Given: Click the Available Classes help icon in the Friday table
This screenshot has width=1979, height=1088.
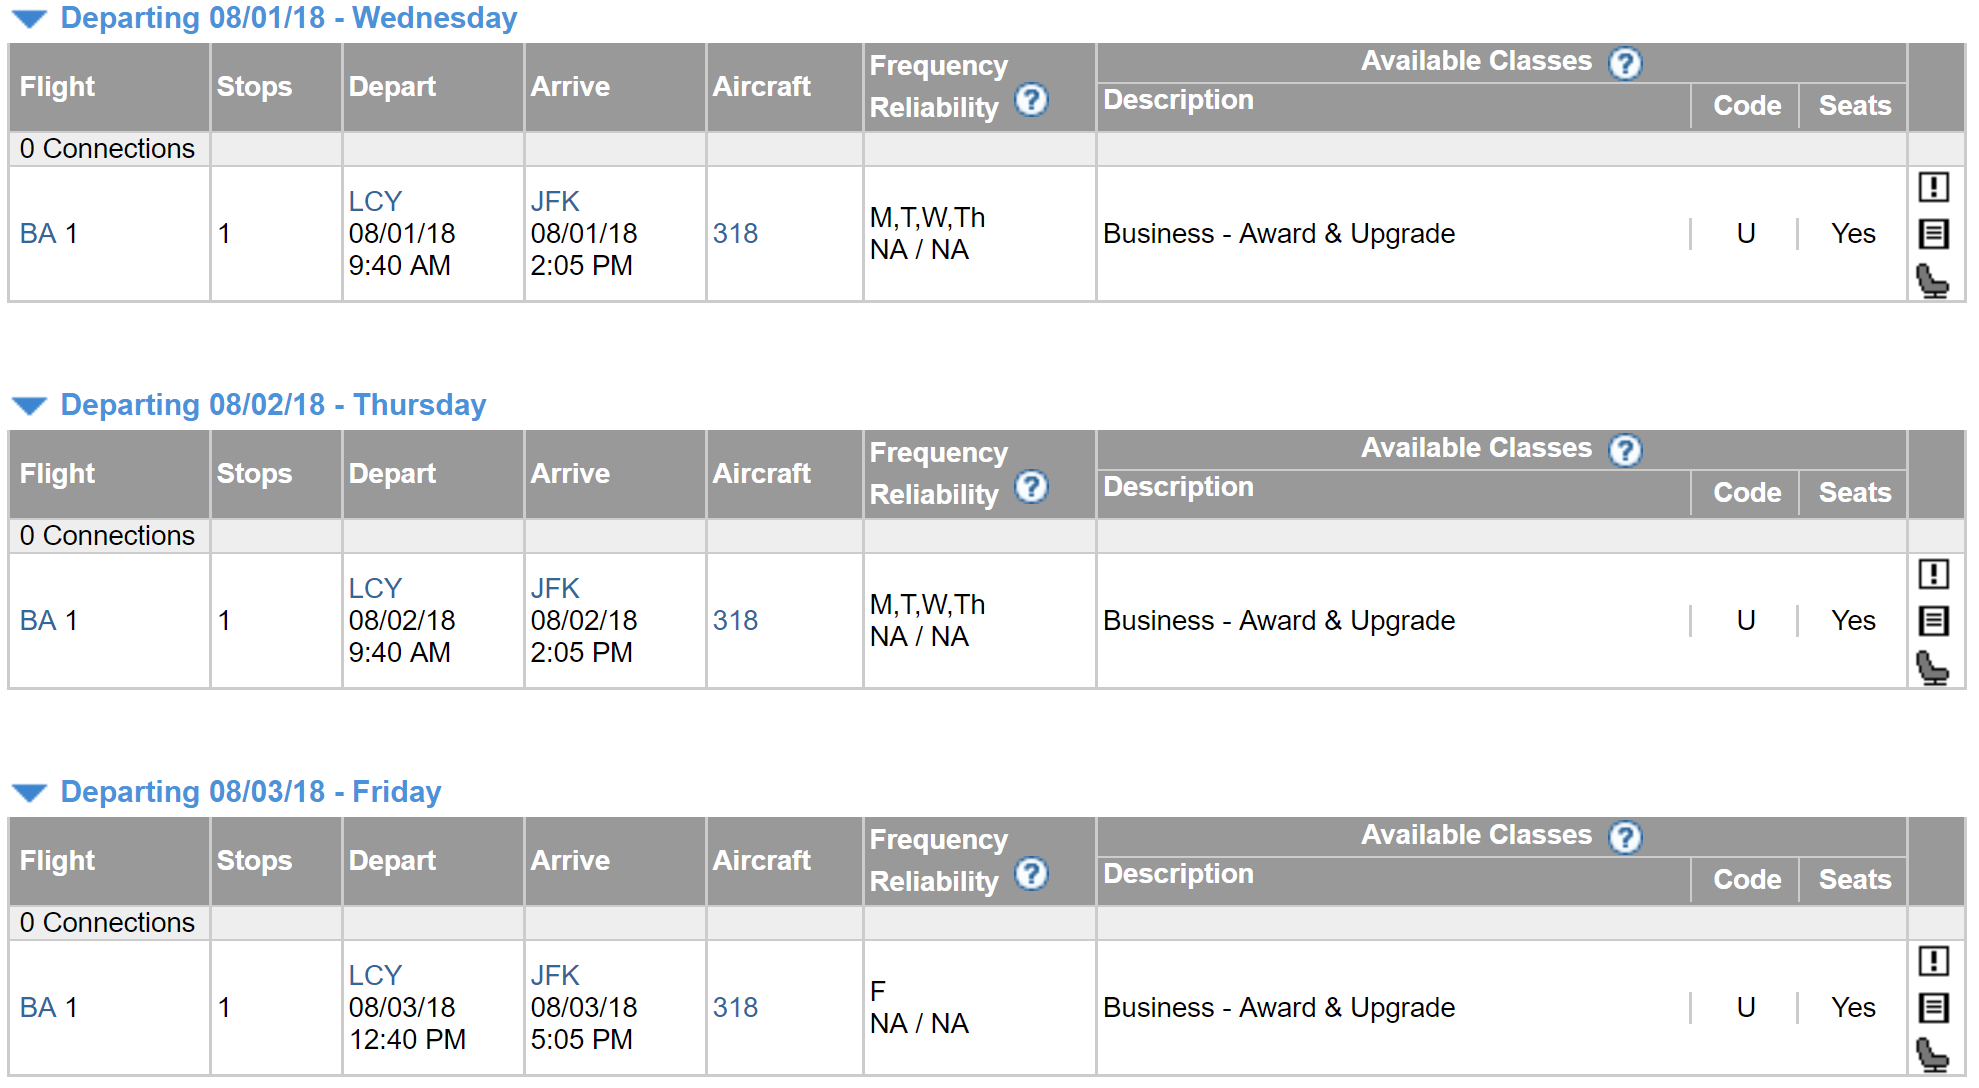Looking at the screenshot, I should pyautogui.click(x=1625, y=837).
